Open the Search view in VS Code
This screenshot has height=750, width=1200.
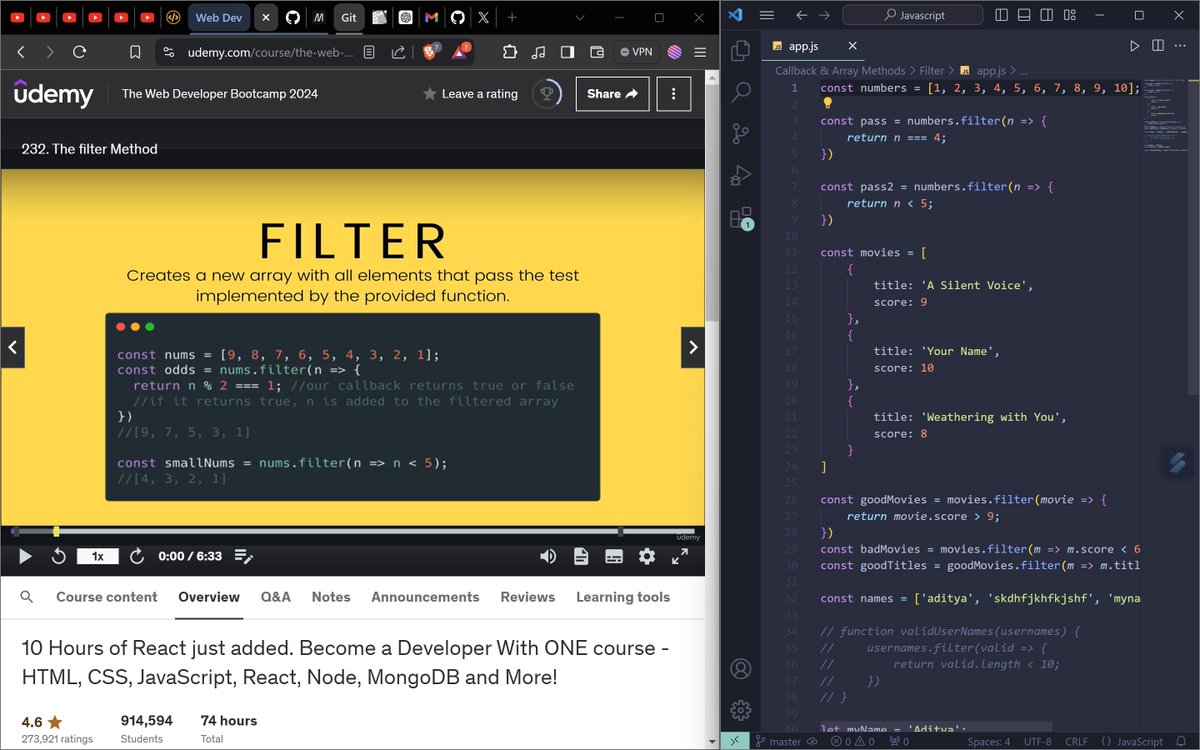click(x=741, y=92)
